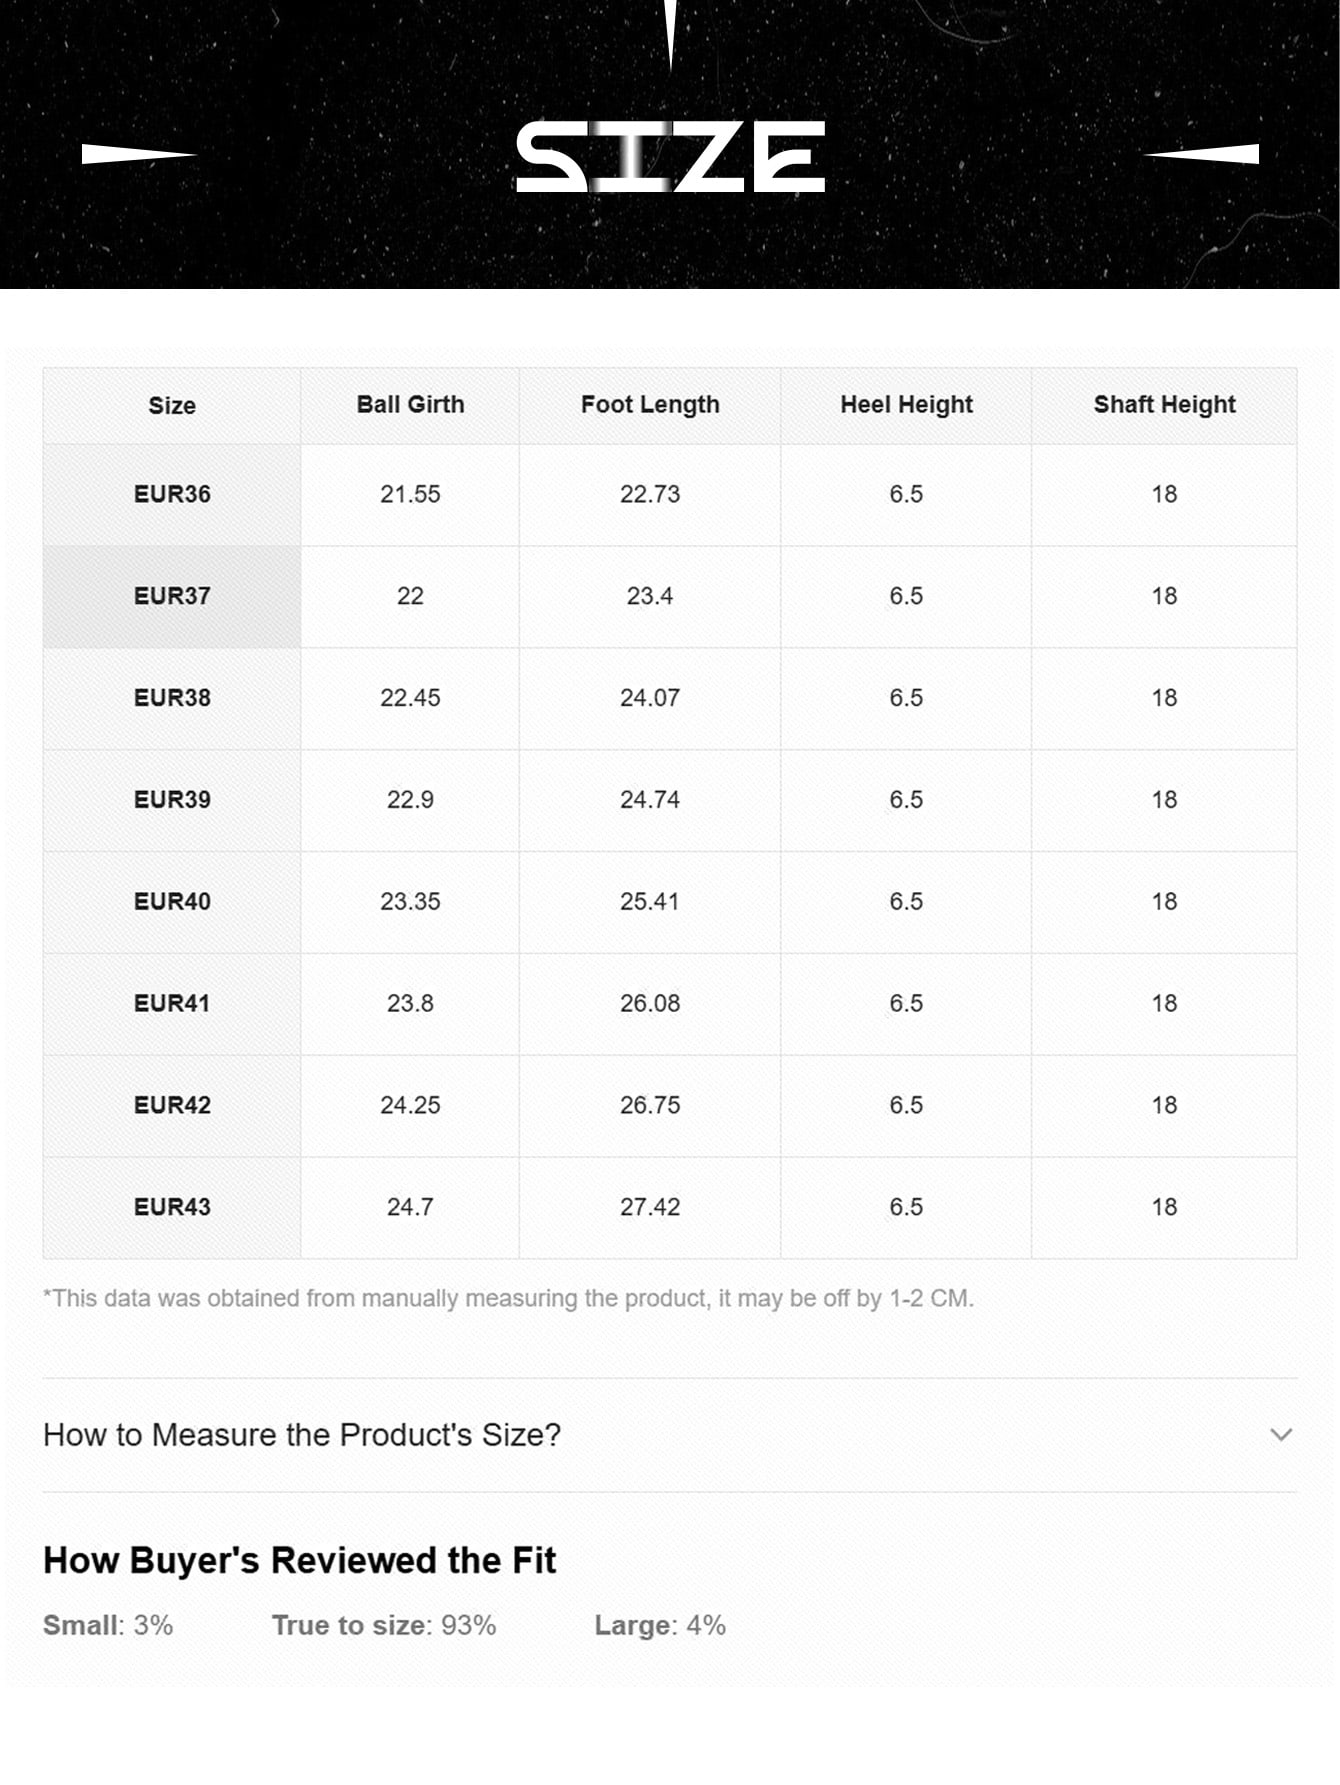Click the SIZE banner title
The image size is (1340, 1785).
click(x=670, y=157)
